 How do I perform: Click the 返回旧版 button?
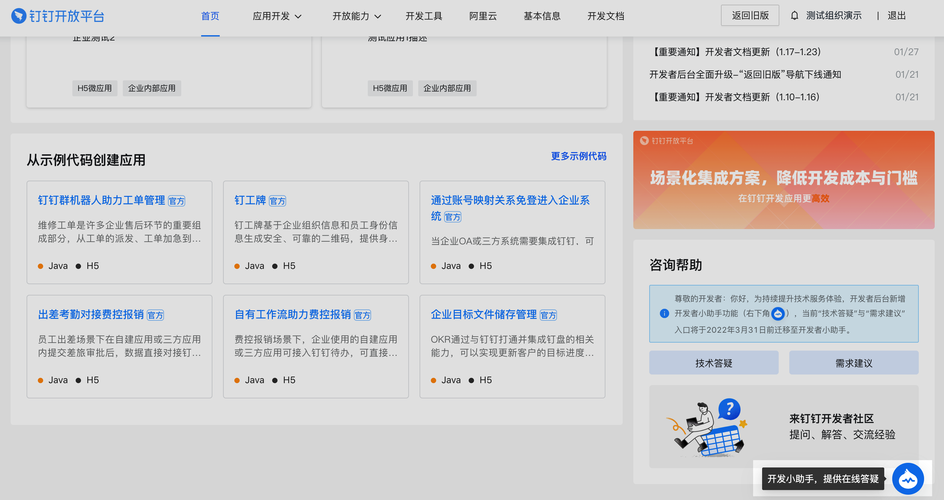[750, 16]
